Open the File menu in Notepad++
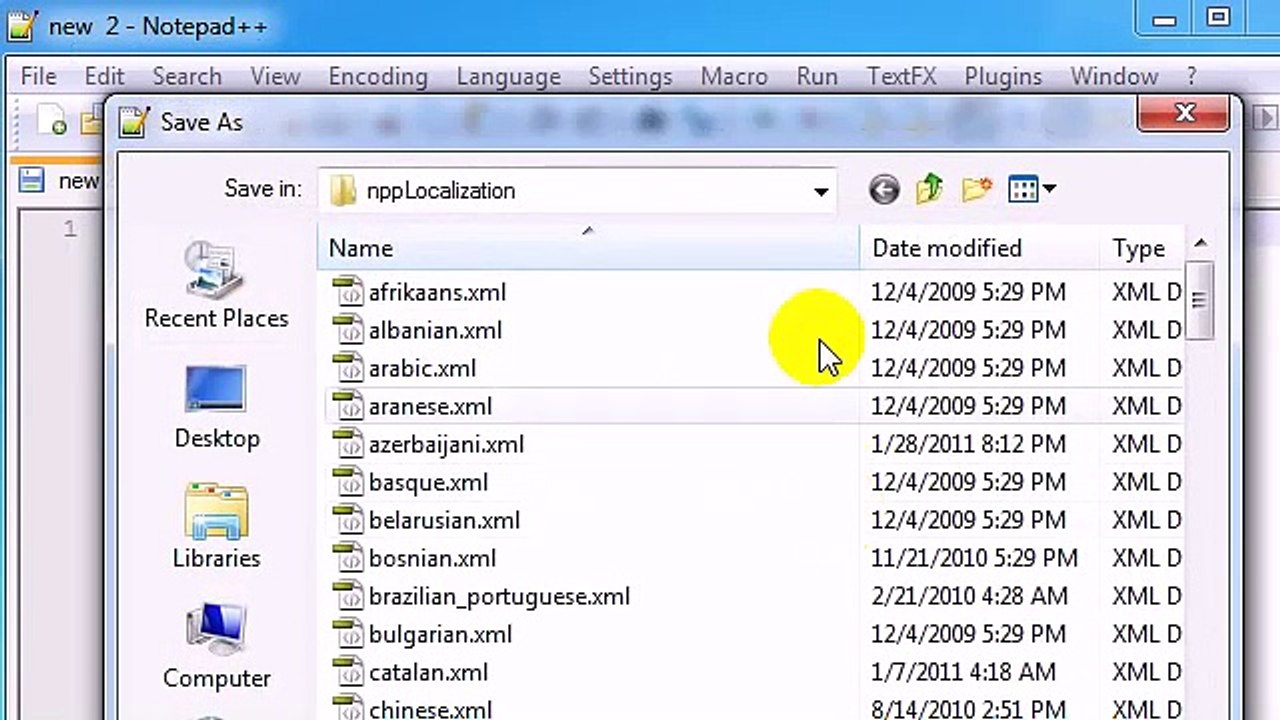 (38, 76)
